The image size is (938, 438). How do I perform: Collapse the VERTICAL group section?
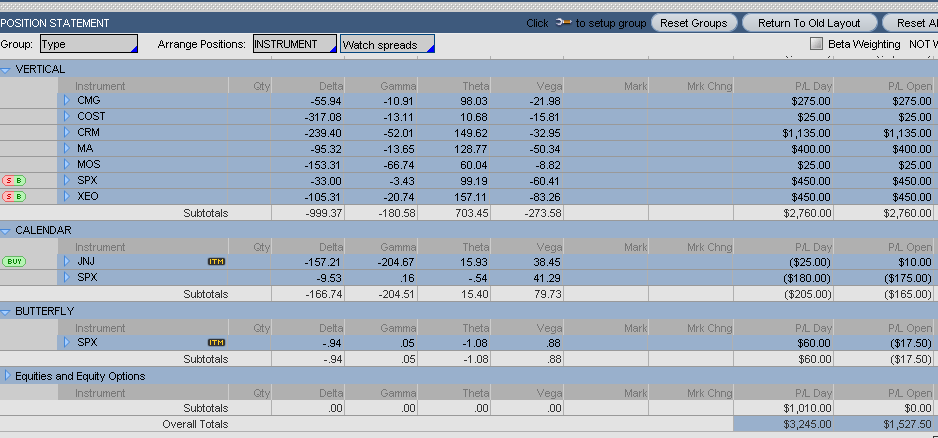pos(6,70)
